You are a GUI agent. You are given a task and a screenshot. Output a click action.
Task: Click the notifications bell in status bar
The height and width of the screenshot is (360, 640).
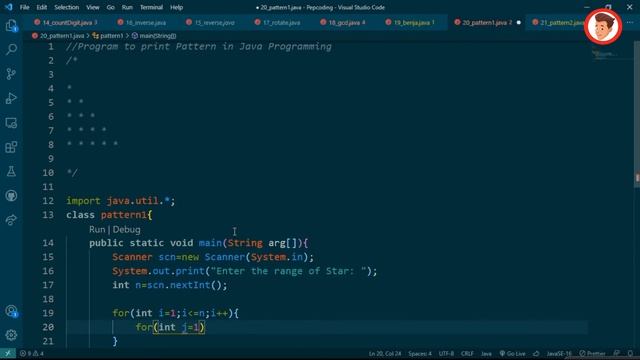coord(631,353)
